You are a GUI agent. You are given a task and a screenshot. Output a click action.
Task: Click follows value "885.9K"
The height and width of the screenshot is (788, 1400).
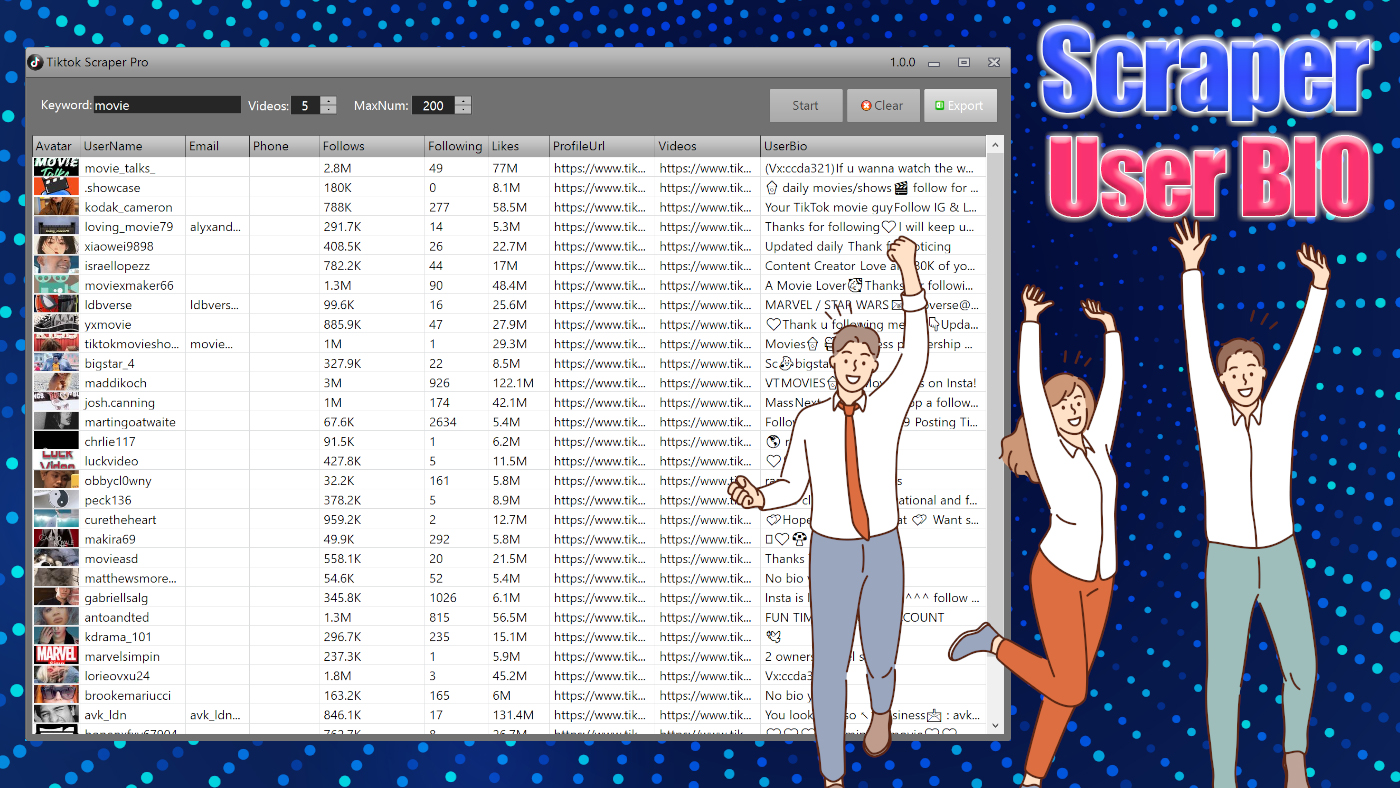(x=343, y=324)
